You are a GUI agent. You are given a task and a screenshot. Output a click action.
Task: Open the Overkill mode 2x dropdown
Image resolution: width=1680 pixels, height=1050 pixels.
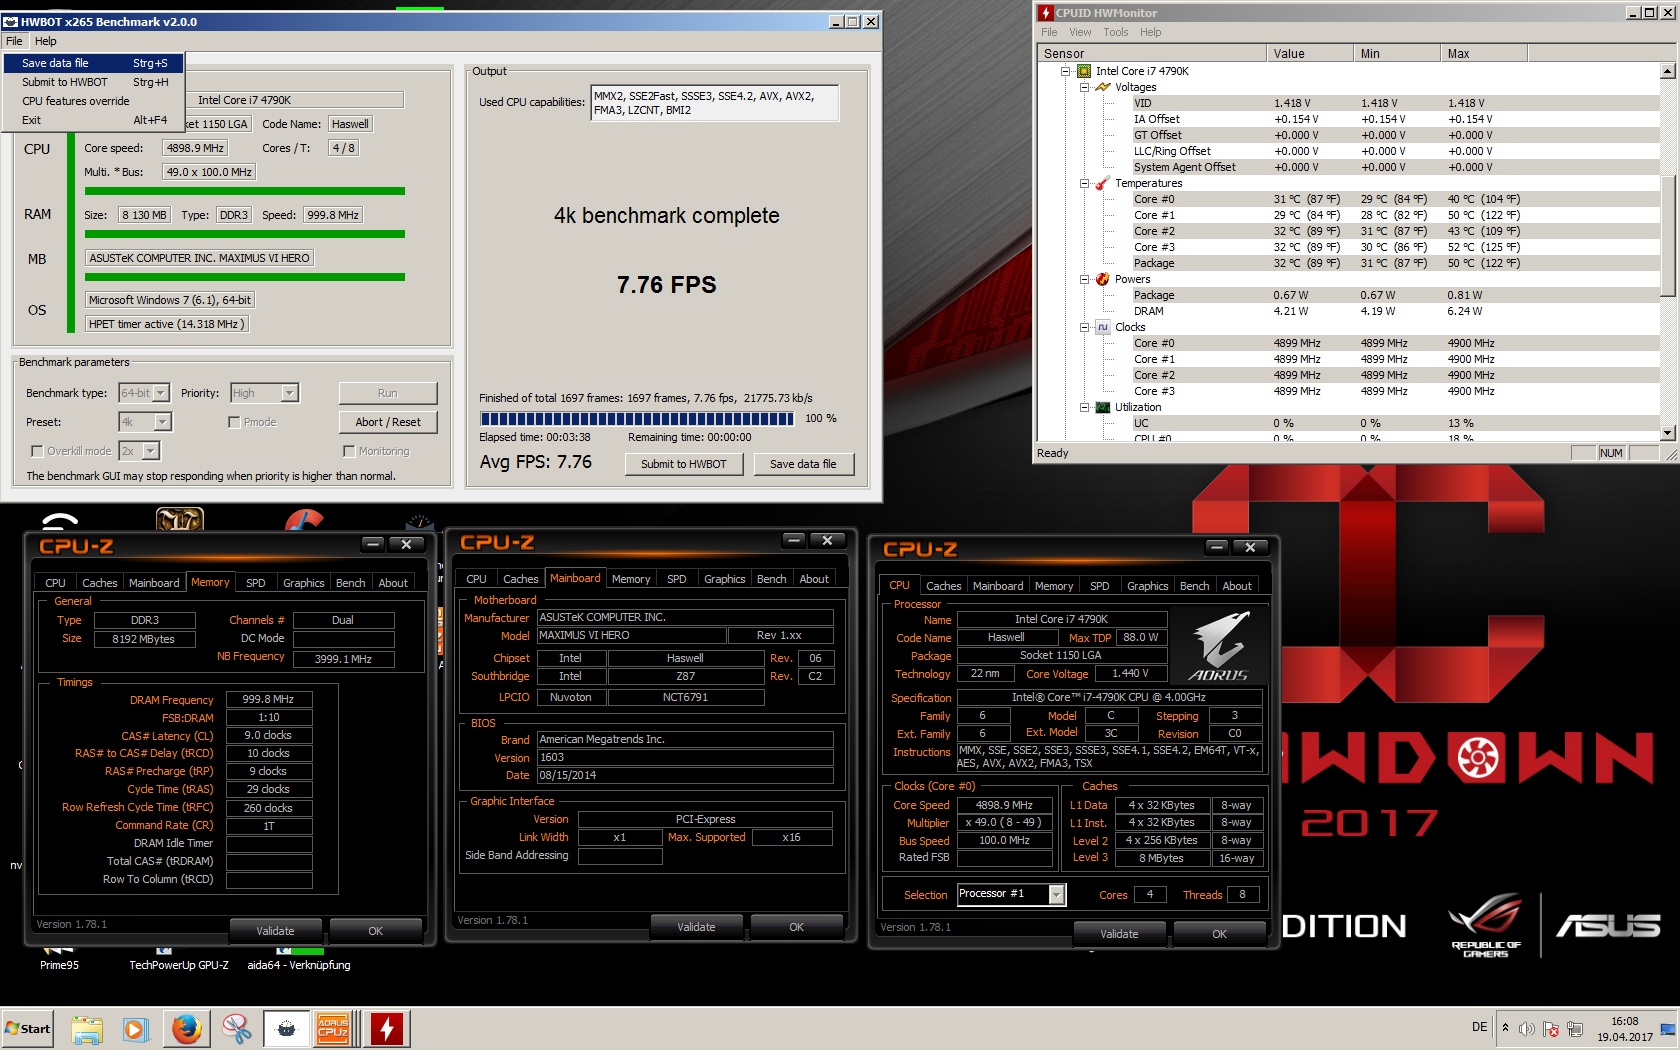pos(140,451)
